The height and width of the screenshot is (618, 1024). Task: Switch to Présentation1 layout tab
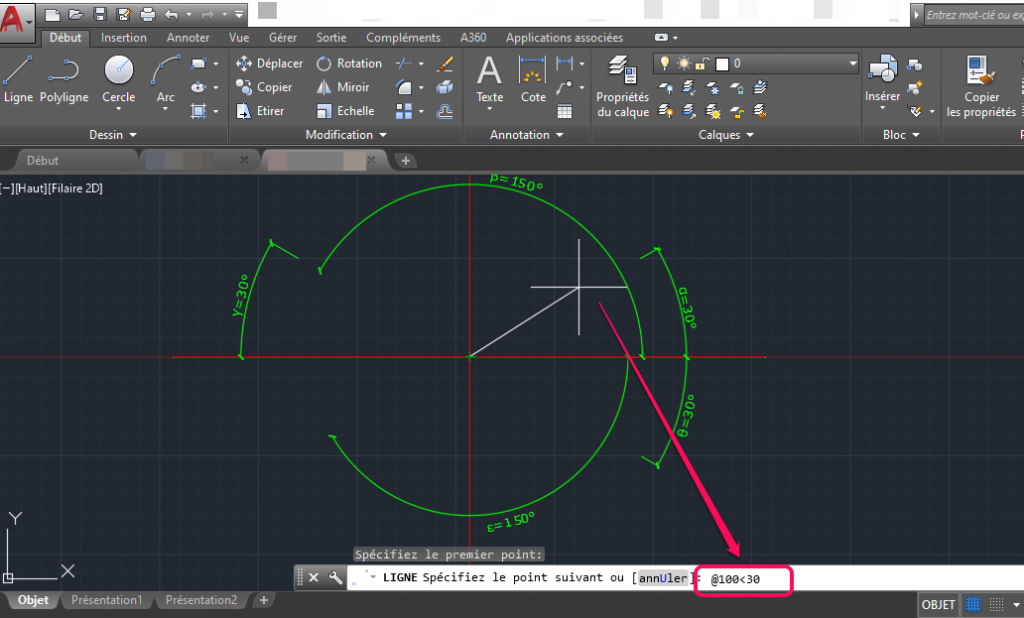pos(106,600)
